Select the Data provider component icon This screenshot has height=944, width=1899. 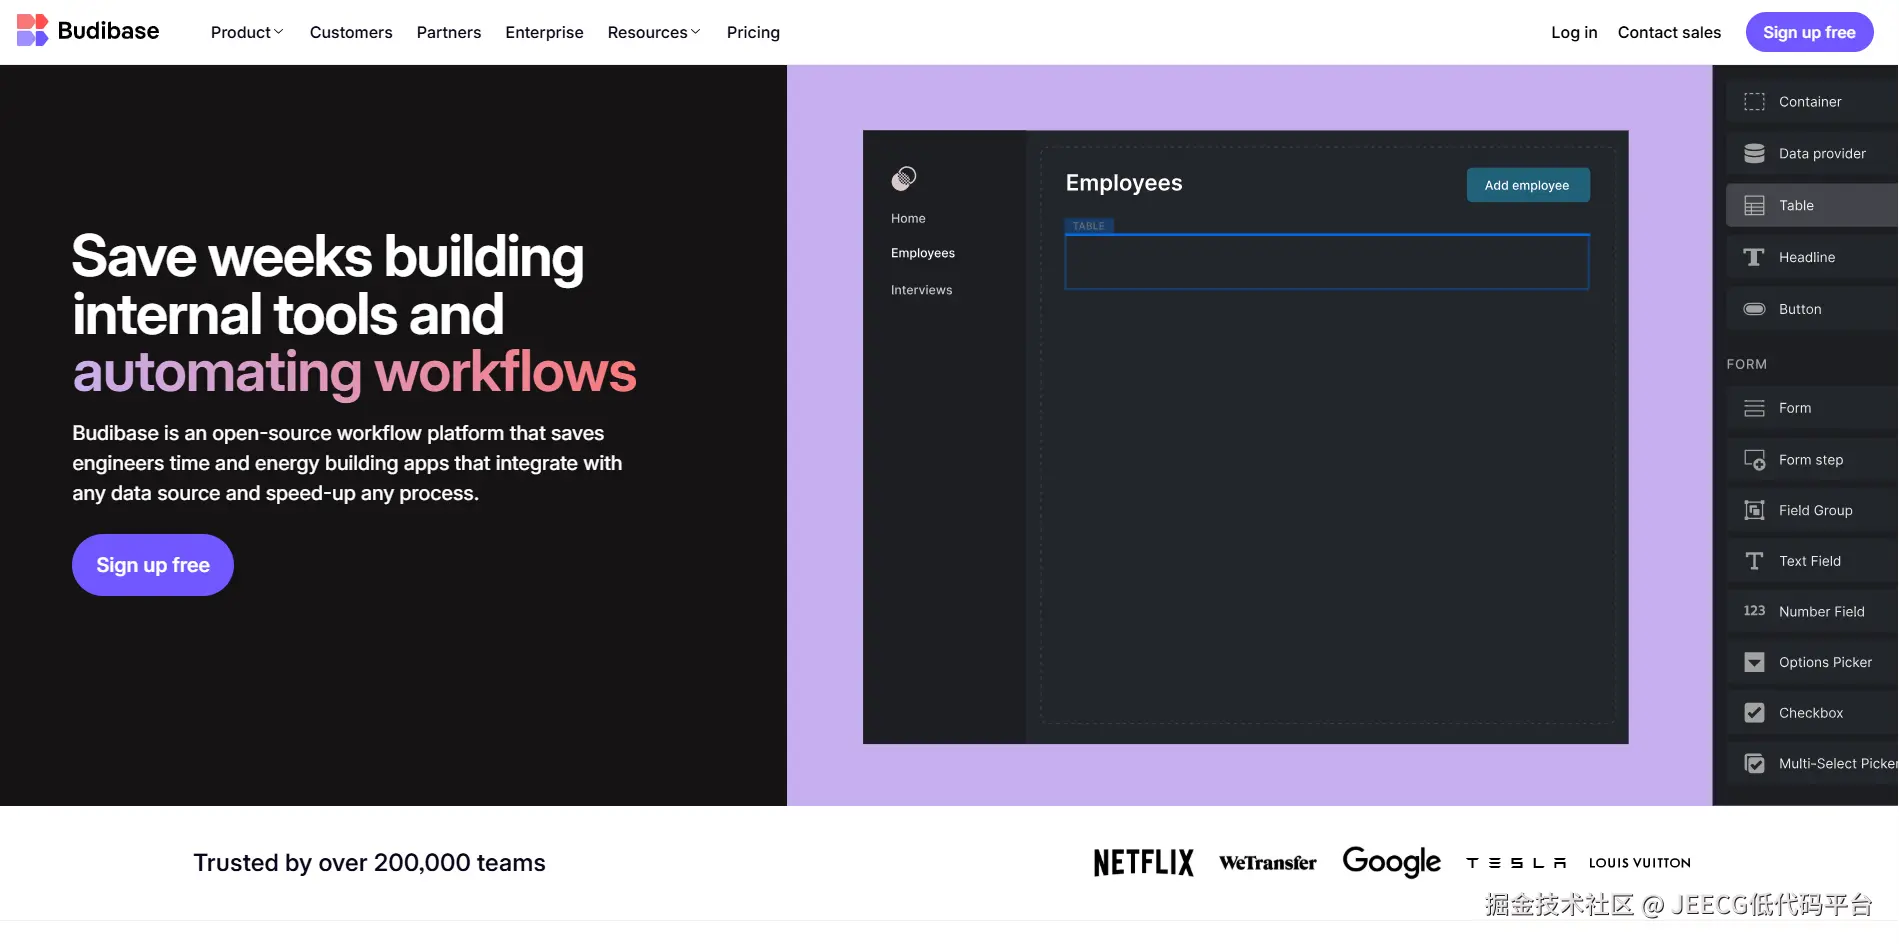[x=1754, y=154]
